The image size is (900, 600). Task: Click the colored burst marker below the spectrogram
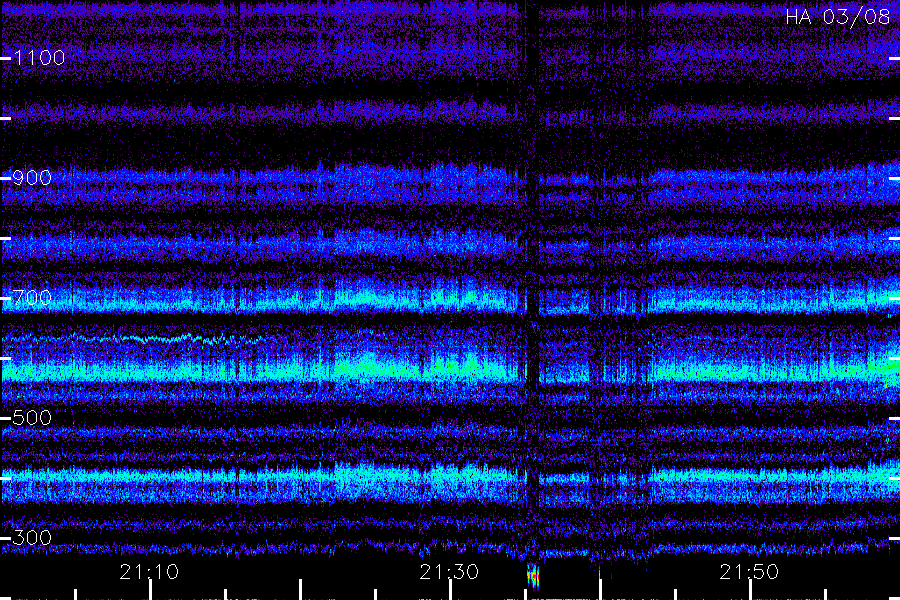click(x=533, y=577)
